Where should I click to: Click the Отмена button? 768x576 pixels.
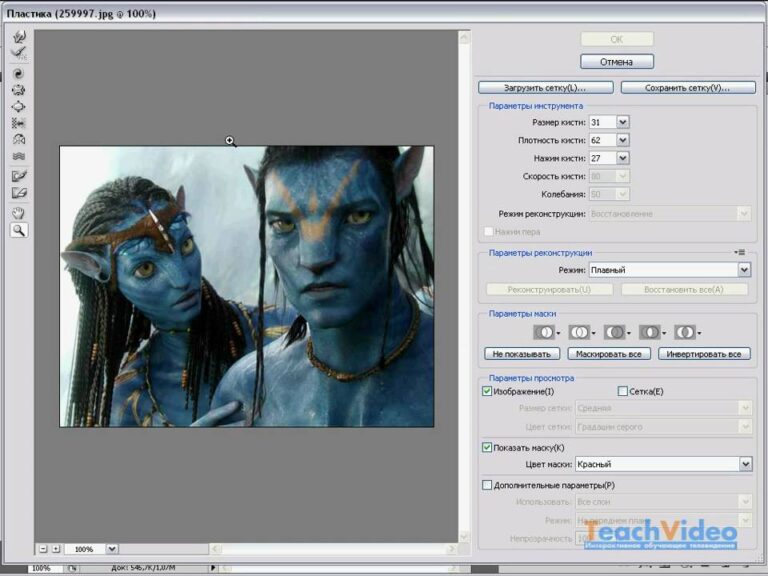617,62
